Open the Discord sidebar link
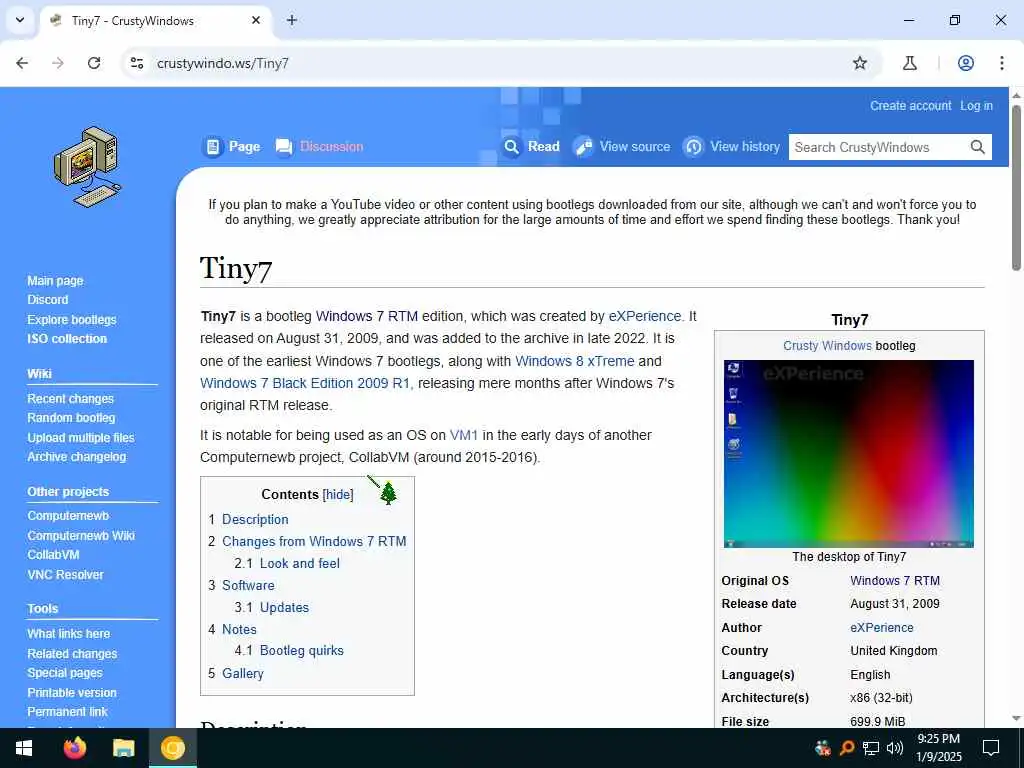The width and height of the screenshot is (1024, 768). point(48,300)
